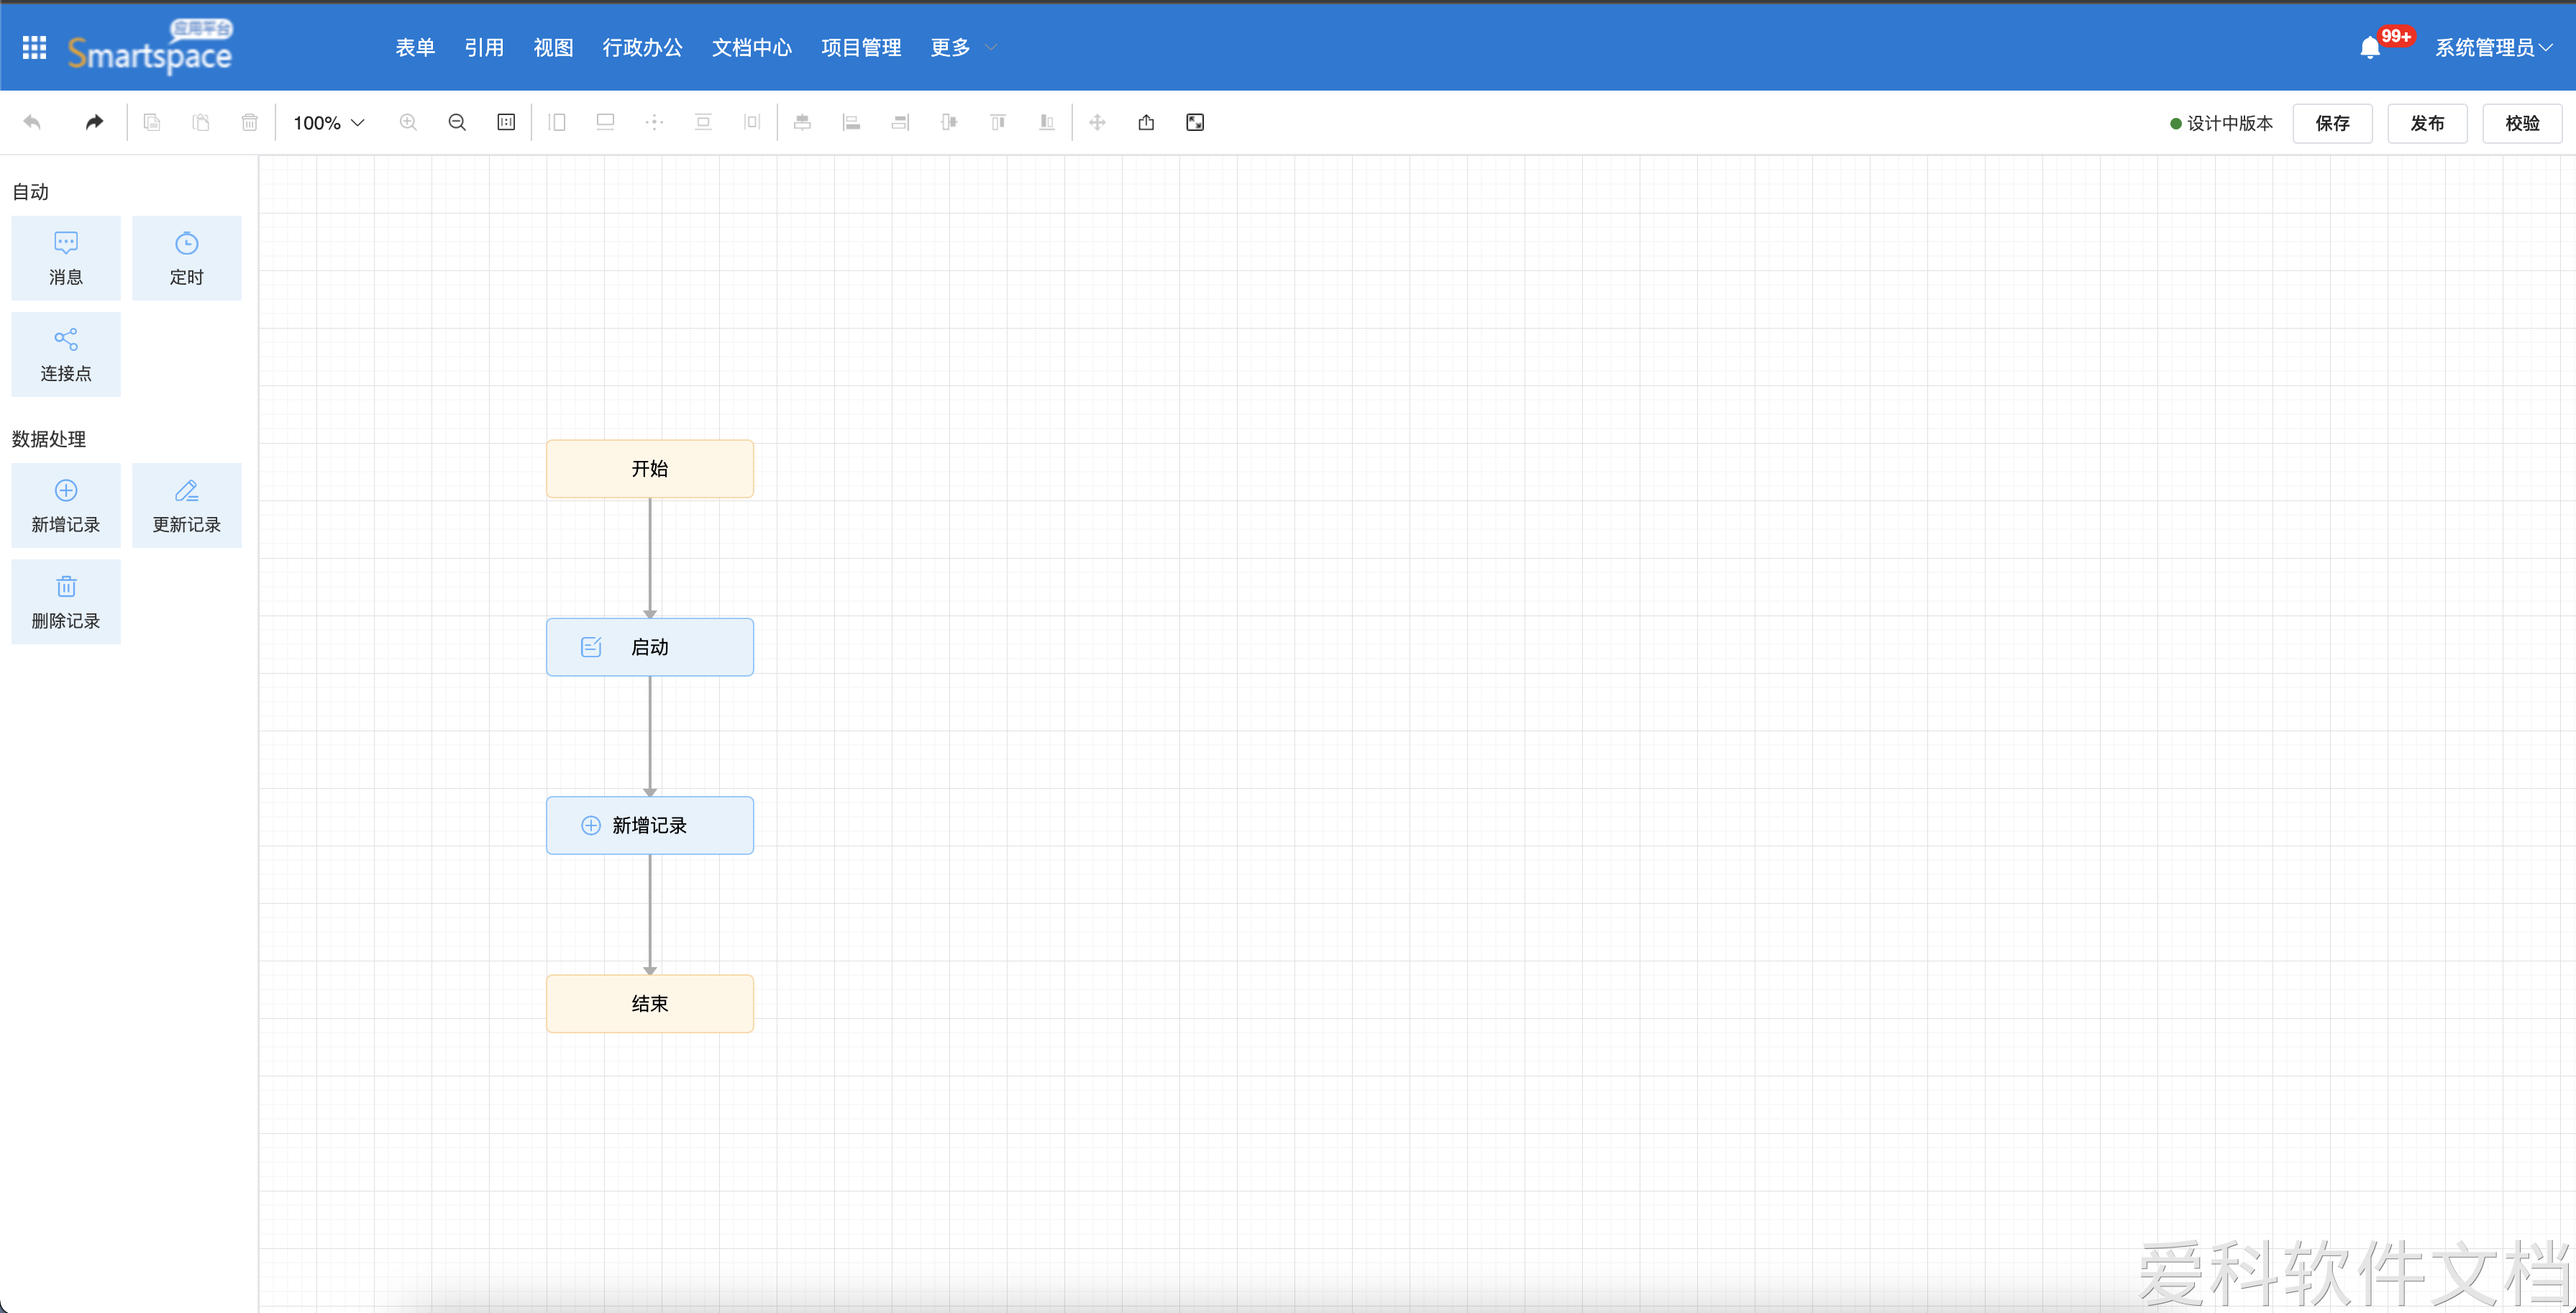This screenshot has height=1313, width=2576.
Task: Open notifications bell with 99+ badge
Action: (x=2369, y=47)
